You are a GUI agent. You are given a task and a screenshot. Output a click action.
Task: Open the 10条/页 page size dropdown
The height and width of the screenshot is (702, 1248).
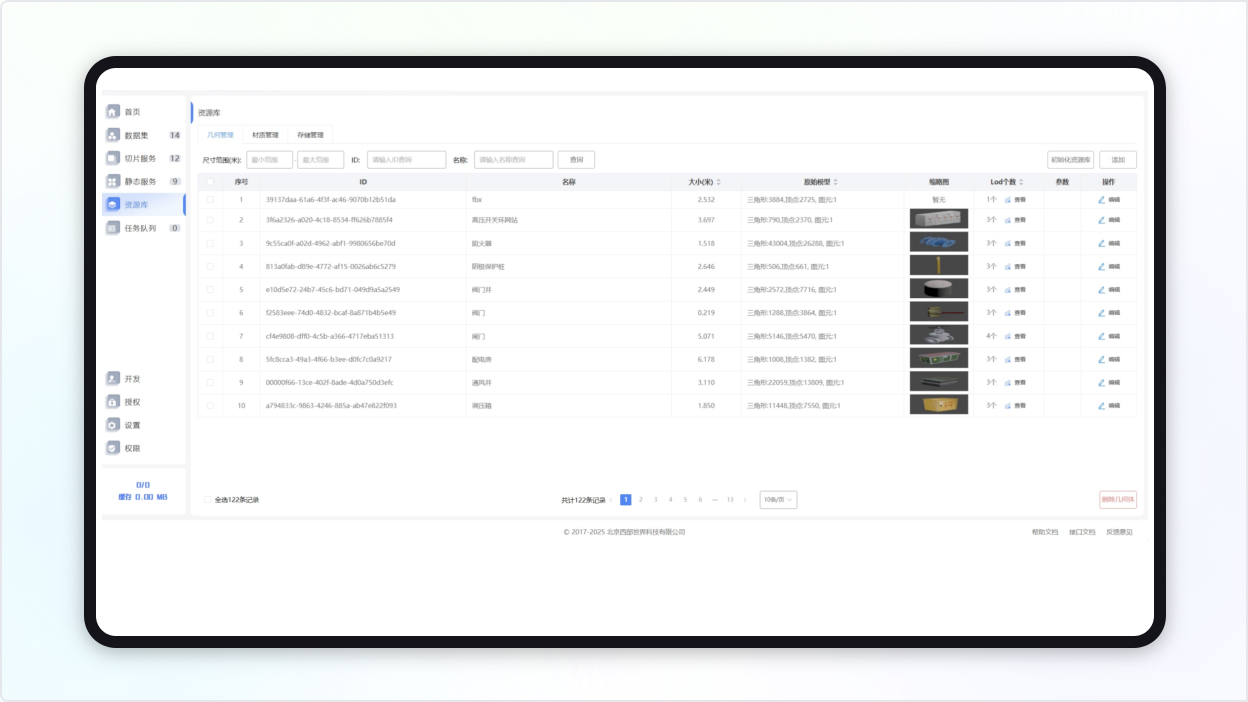778,499
